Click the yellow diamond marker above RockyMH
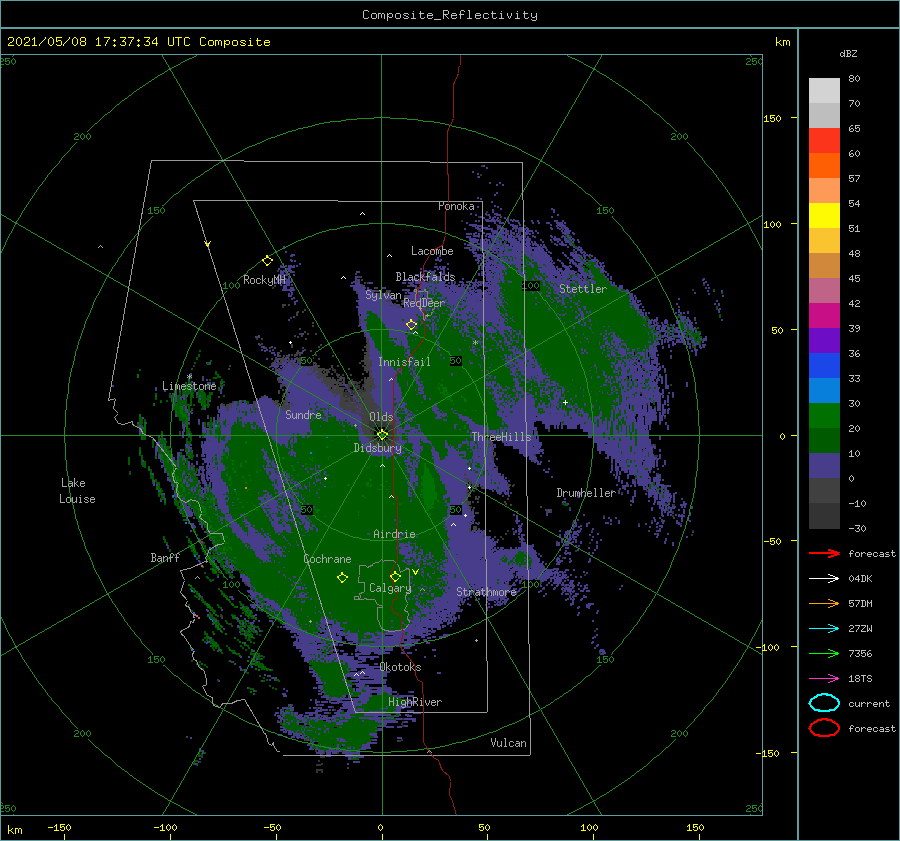 click(267, 261)
